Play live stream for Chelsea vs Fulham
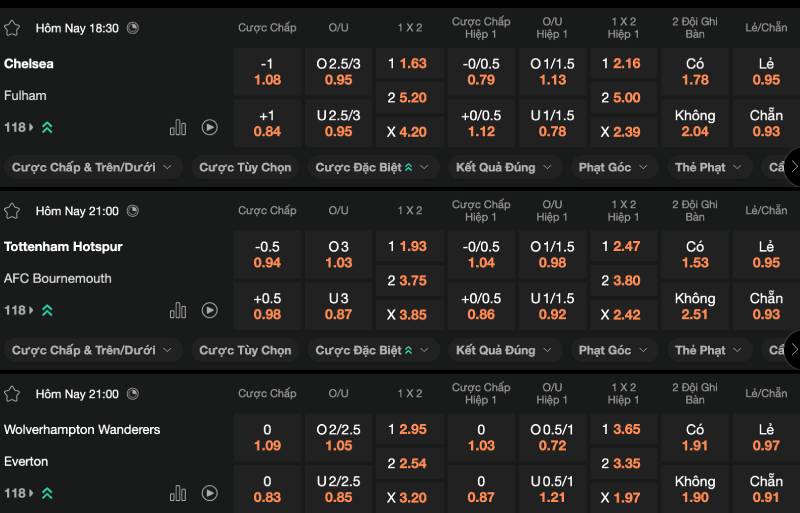Screen dimensions: 800x513 point(209,127)
